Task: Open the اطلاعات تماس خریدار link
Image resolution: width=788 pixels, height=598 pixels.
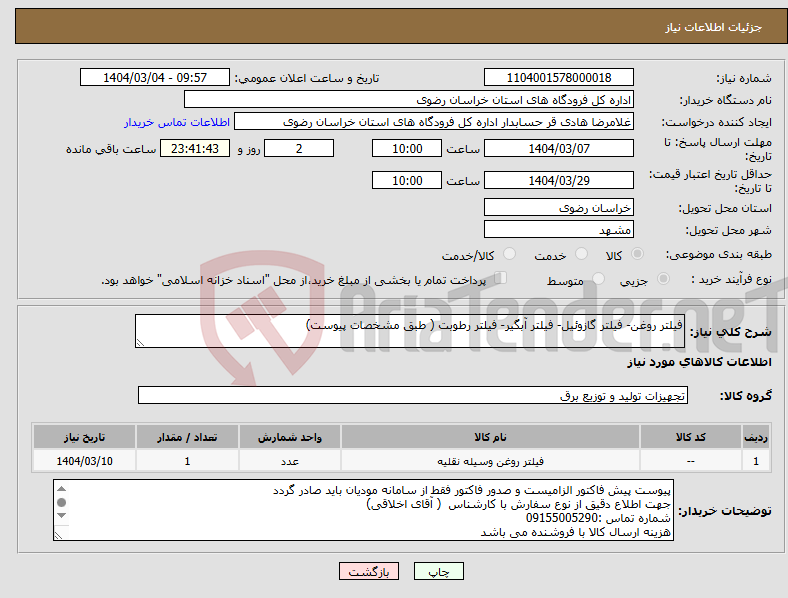Action: click(x=177, y=122)
